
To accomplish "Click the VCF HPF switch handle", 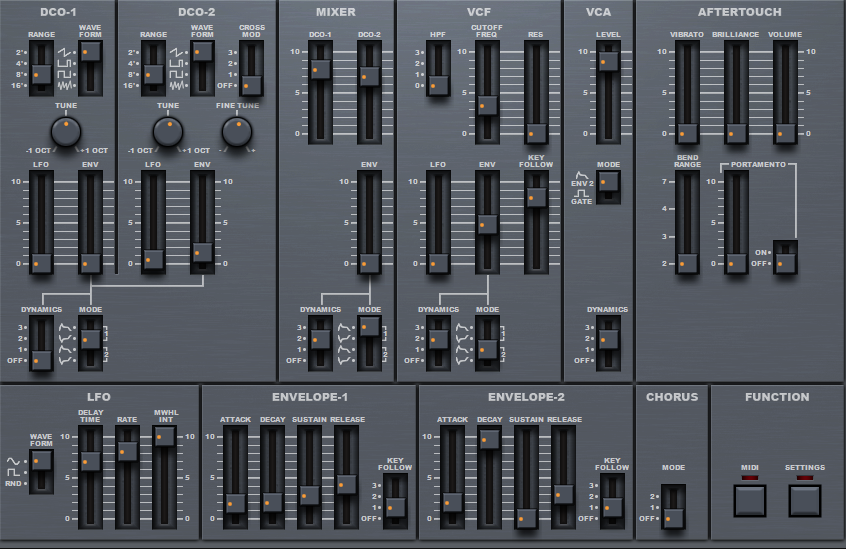I will [x=438, y=85].
